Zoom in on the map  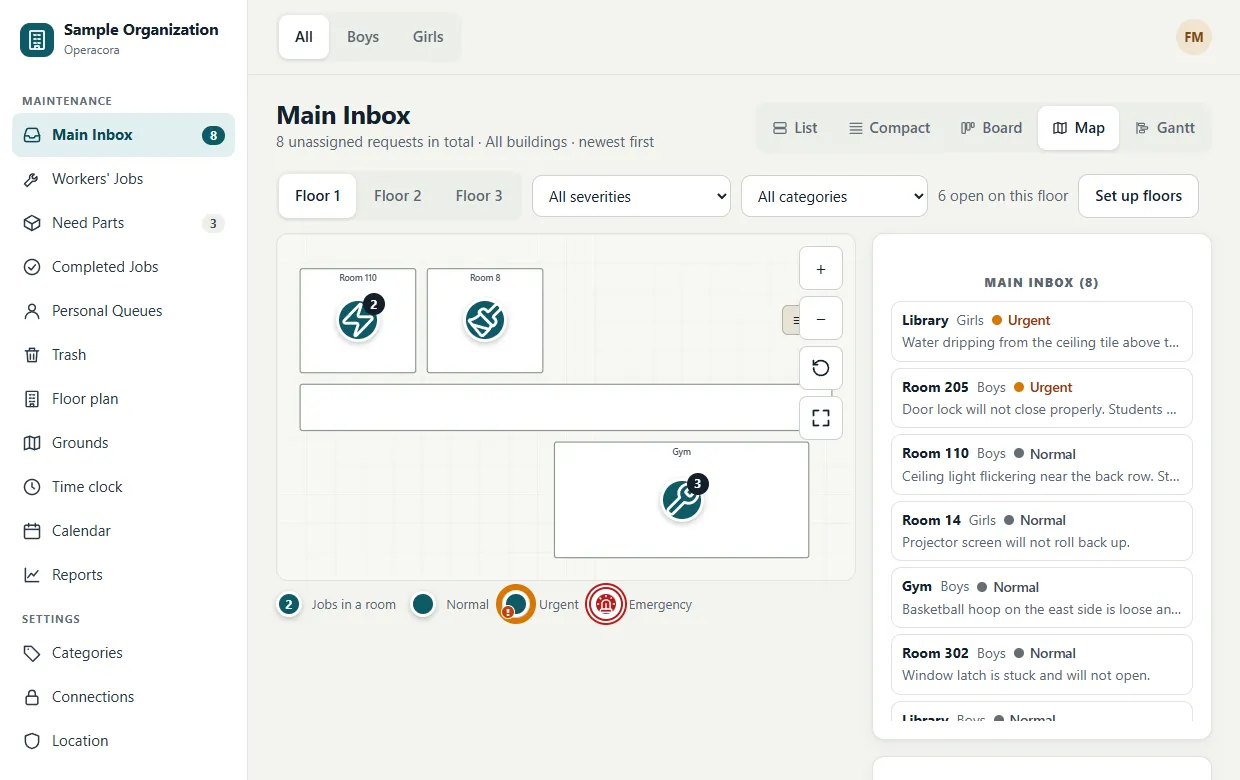pyautogui.click(x=821, y=269)
